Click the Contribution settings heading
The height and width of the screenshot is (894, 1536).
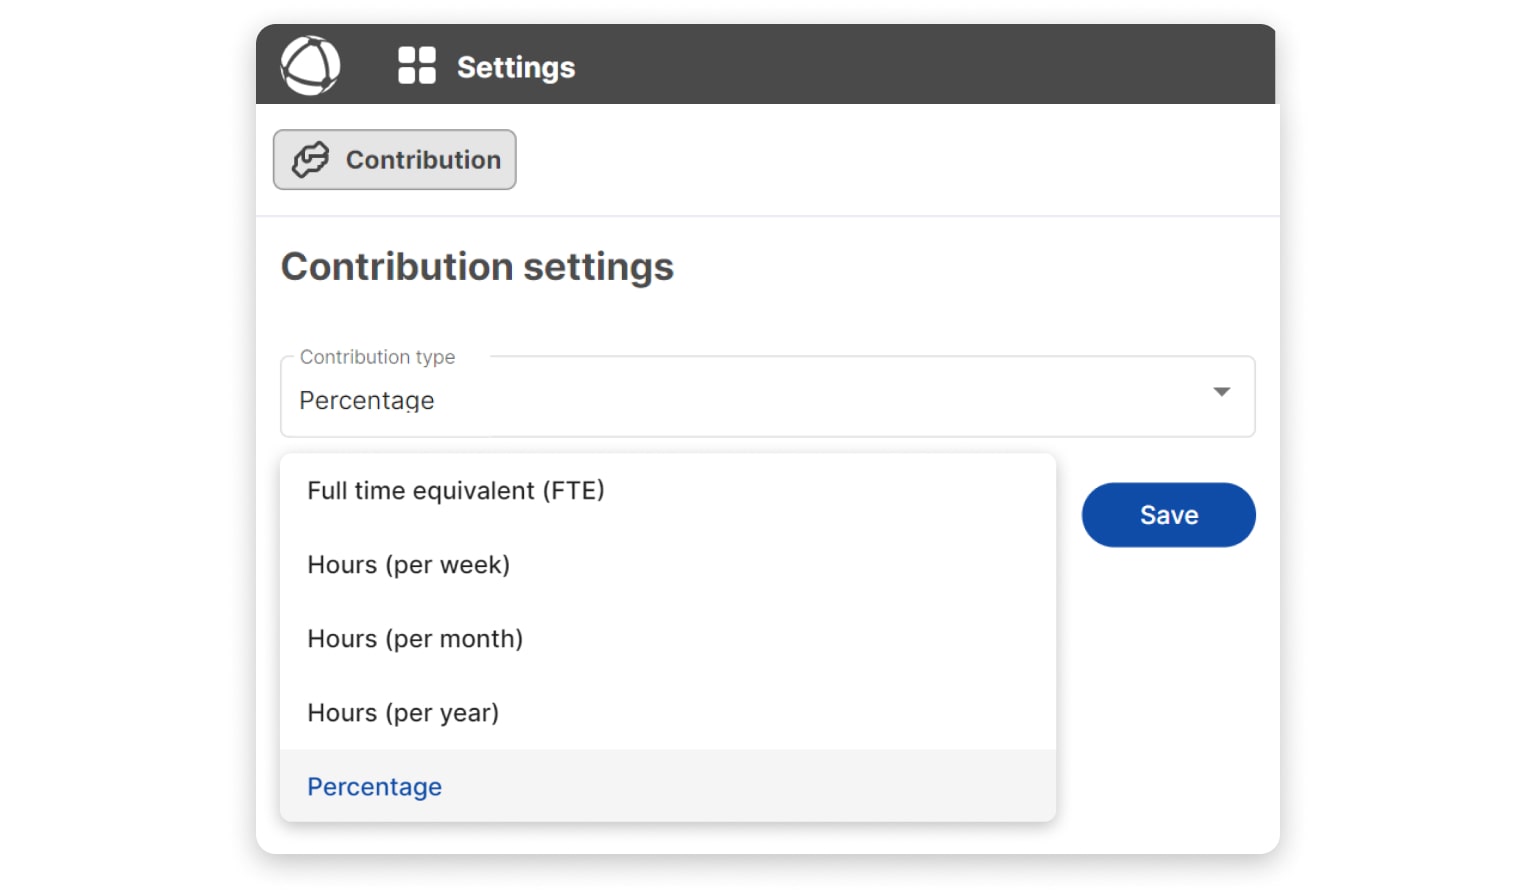pyautogui.click(x=477, y=267)
